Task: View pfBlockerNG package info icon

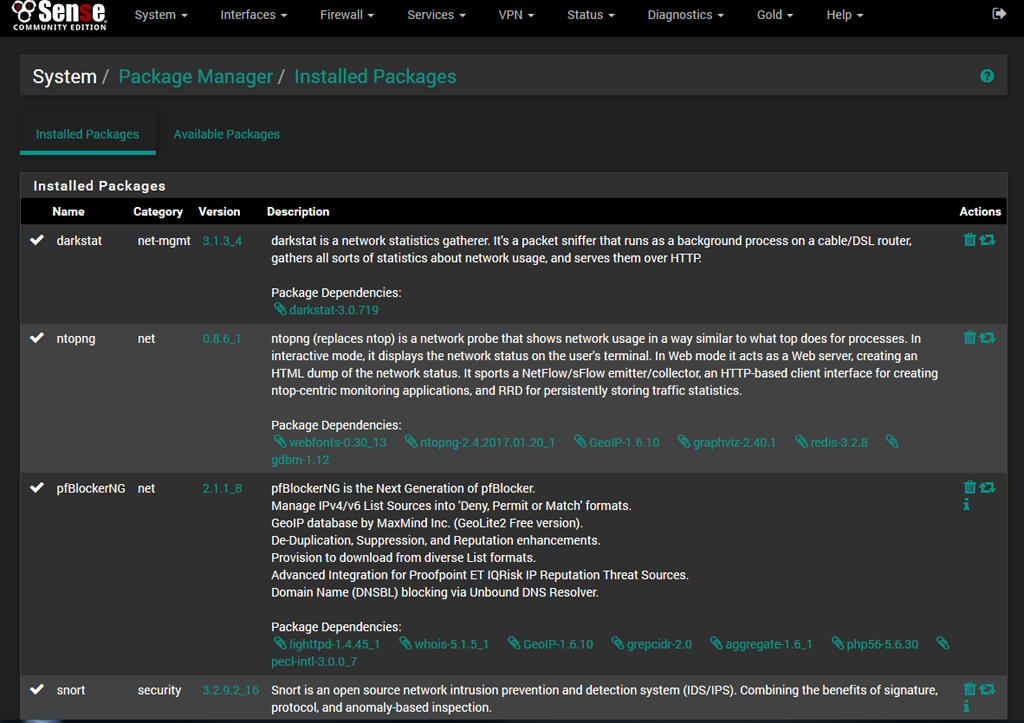Action: point(967,504)
